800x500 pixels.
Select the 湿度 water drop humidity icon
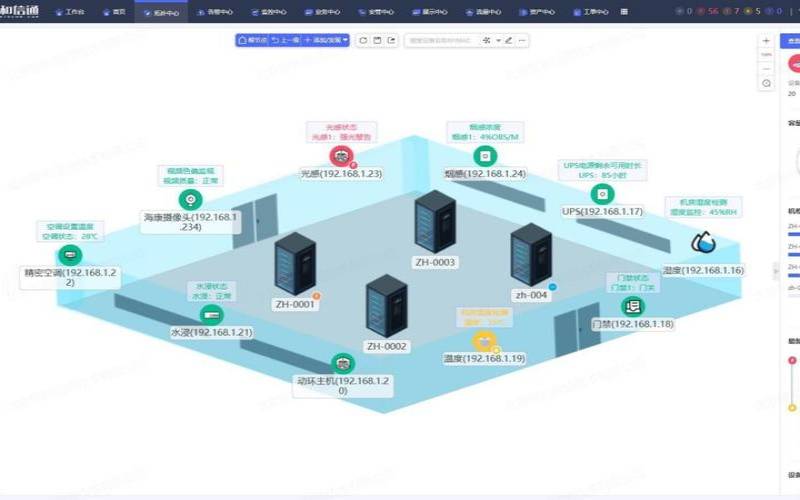(704, 242)
